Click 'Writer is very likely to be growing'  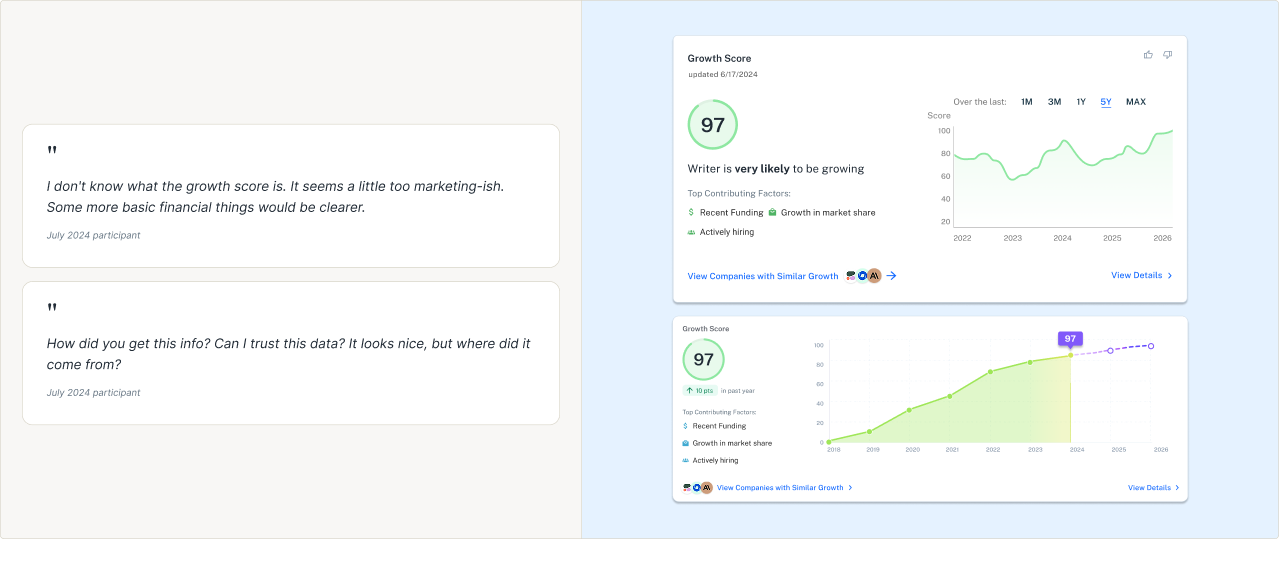click(x=776, y=169)
